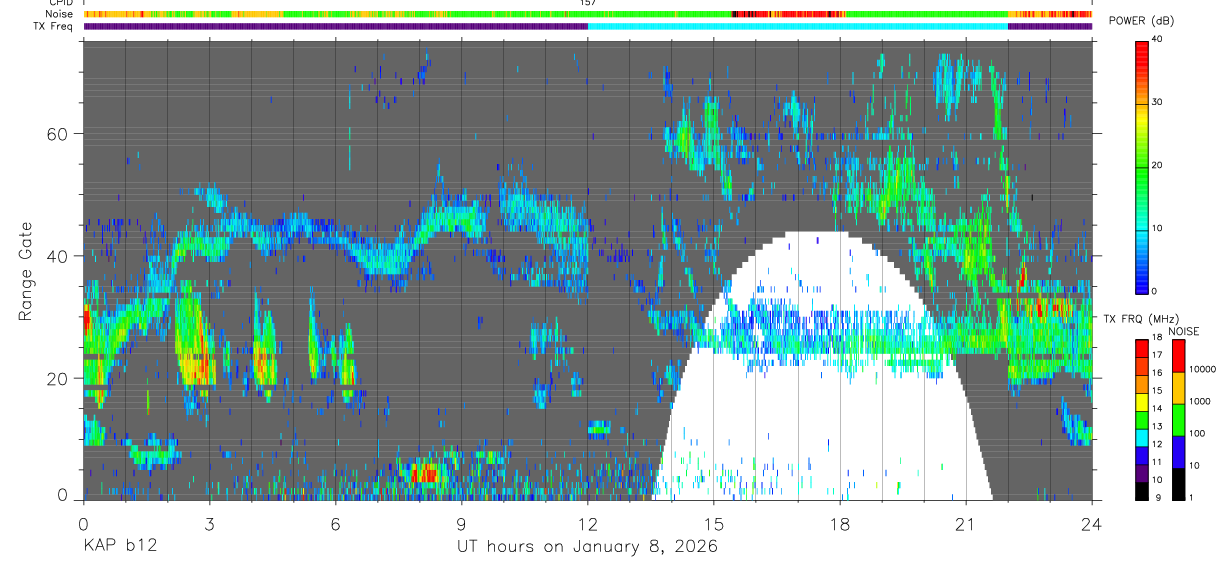Click the '9' label on the TX FRQ scale
Screen dimensions: 1228x567
click(1156, 498)
